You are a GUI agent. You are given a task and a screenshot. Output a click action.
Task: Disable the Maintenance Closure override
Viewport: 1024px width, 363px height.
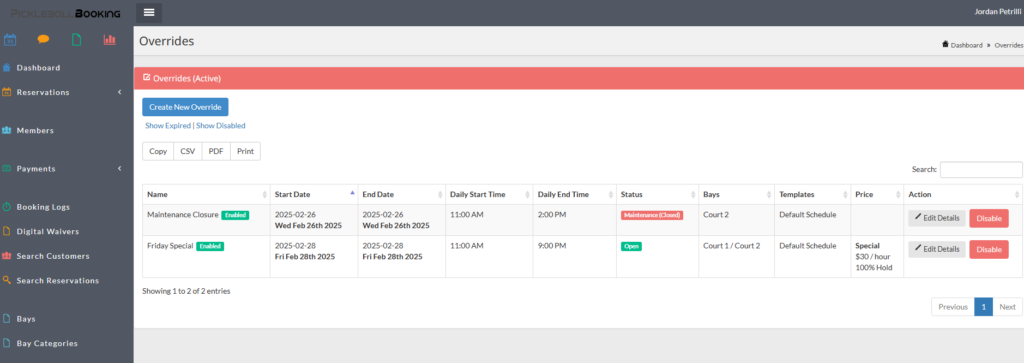click(x=989, y=218)
